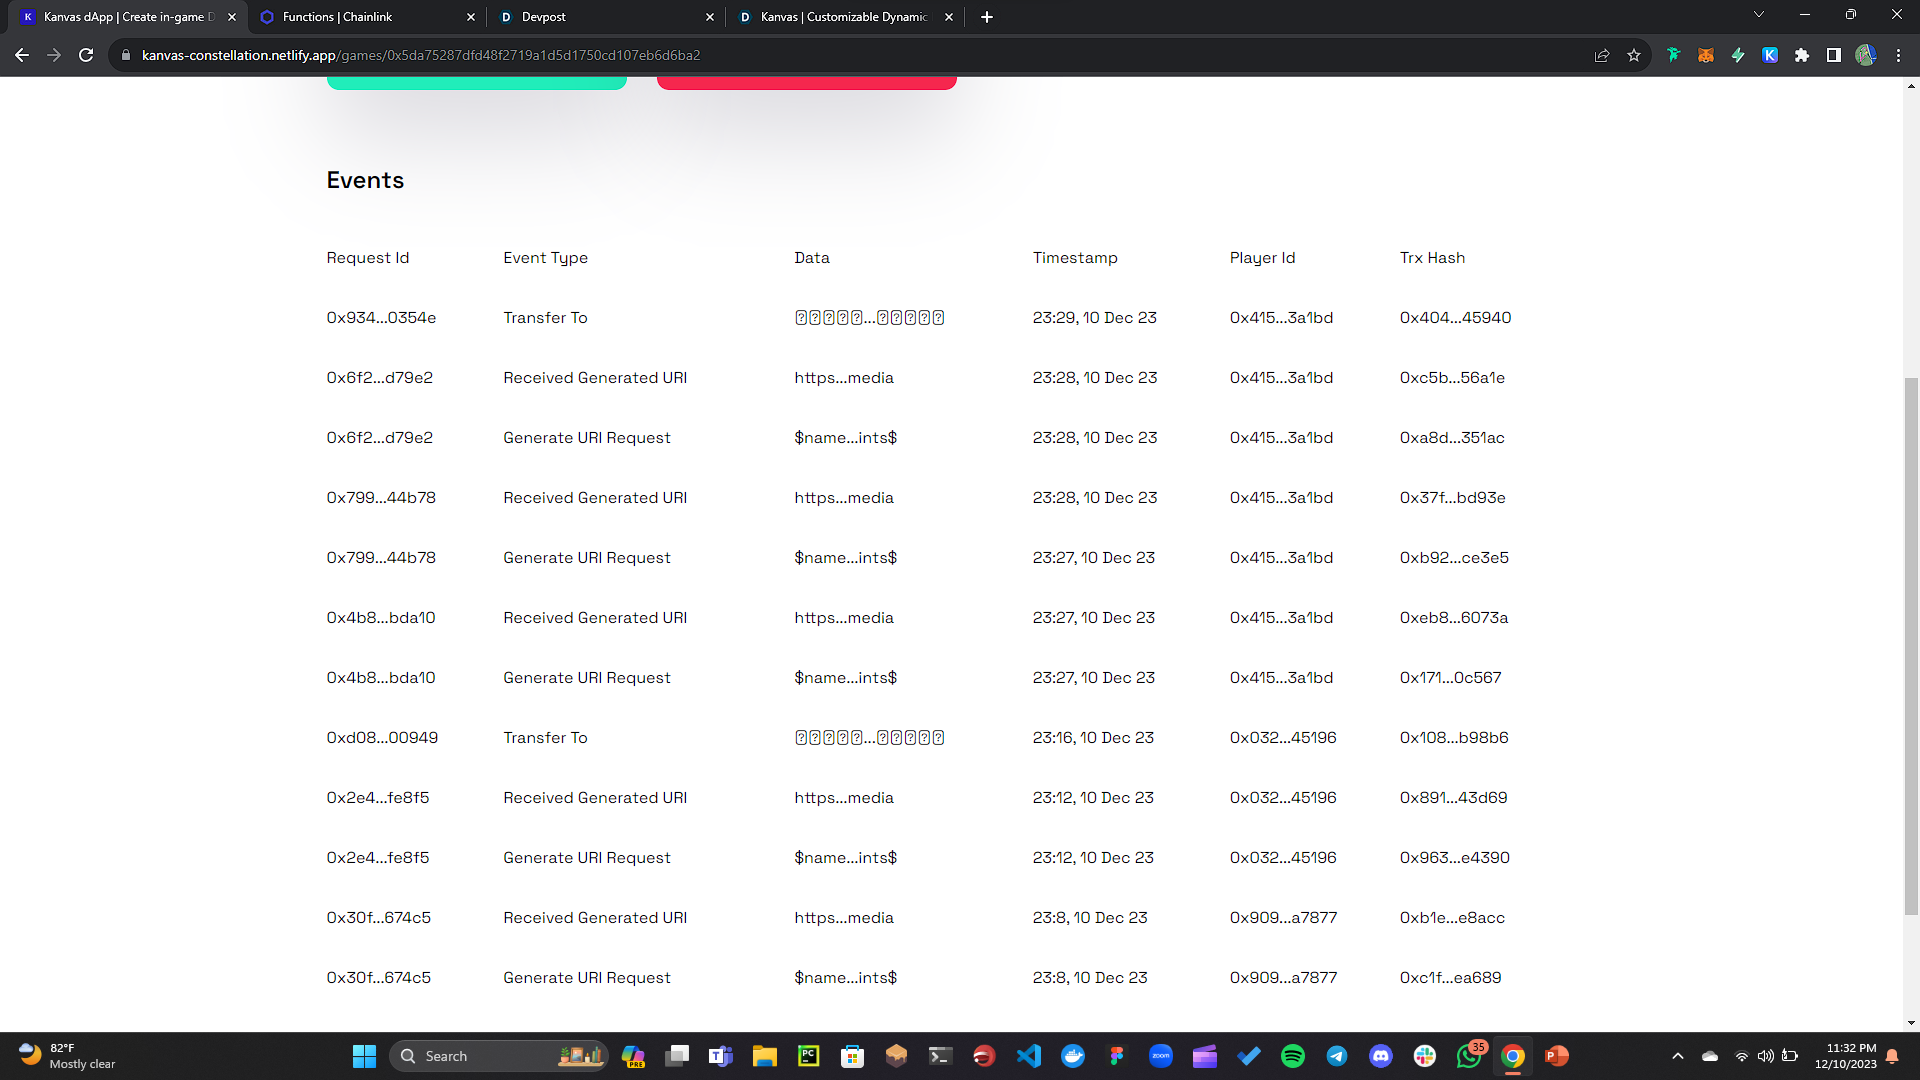Open the MetaMask fox extension
The height and width of the screenshot is (1080, 1920).
point(1706,55)
